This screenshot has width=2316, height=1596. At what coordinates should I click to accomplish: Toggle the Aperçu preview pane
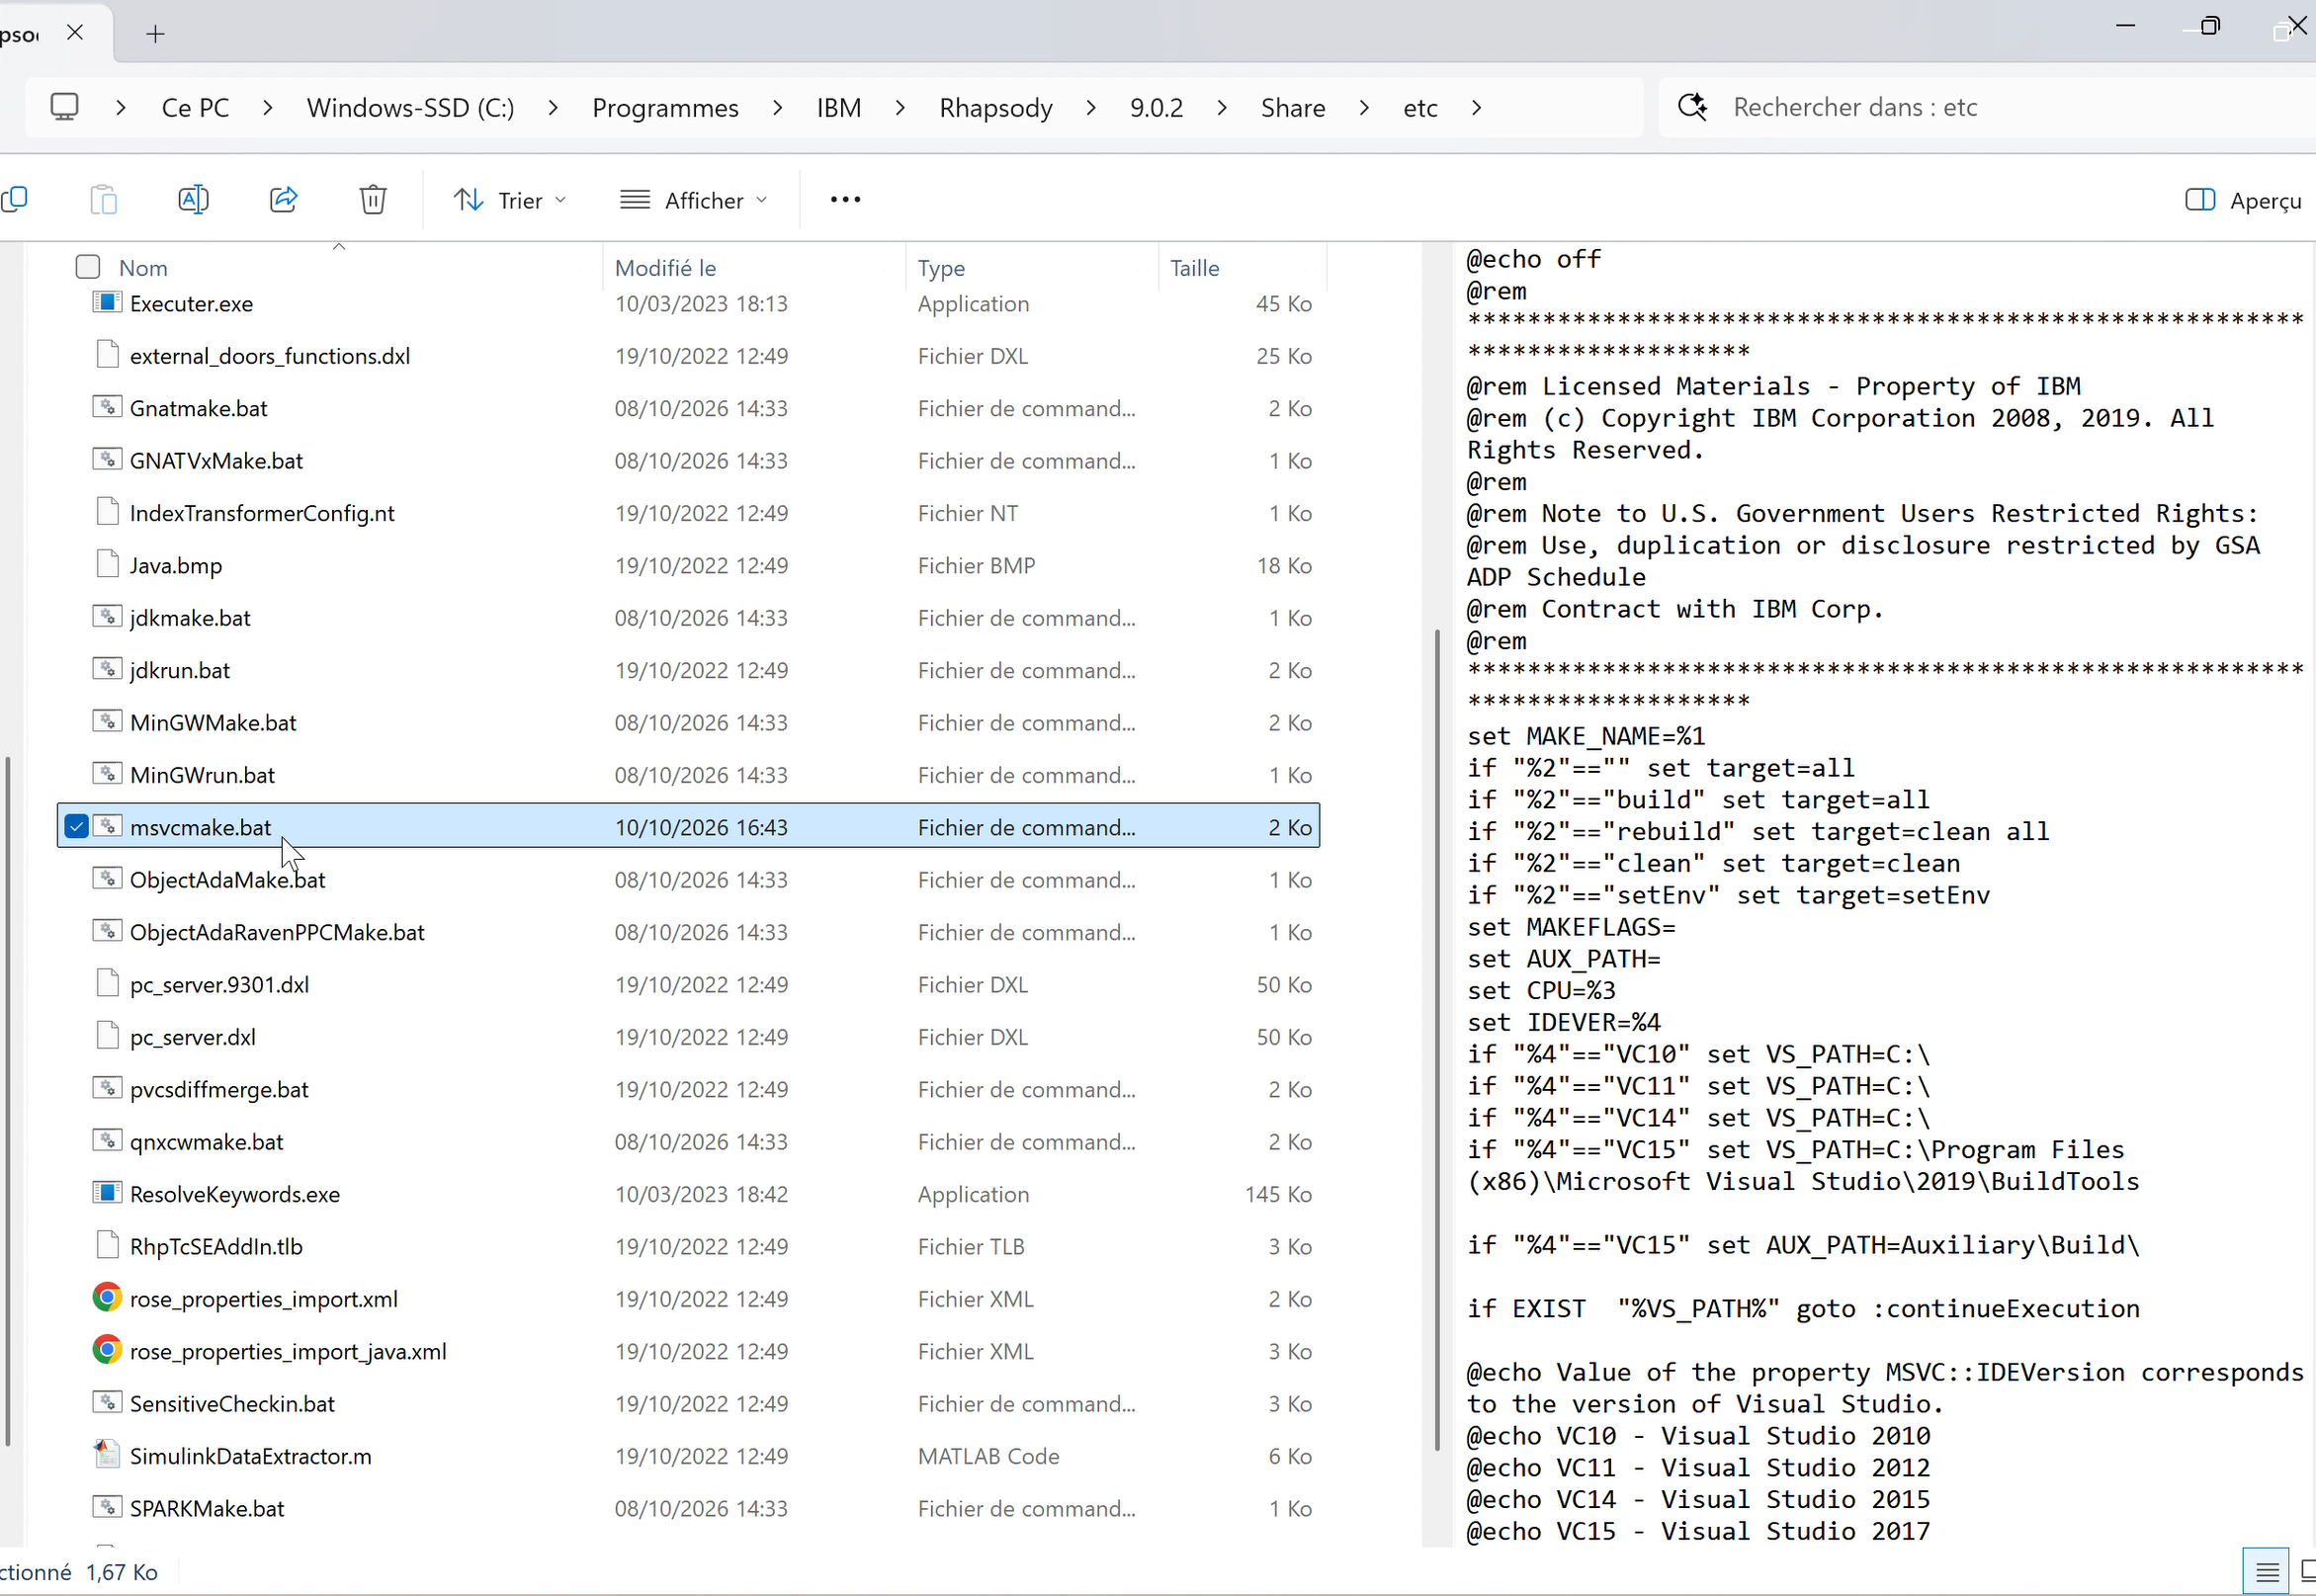click(x=2243, y=200)
